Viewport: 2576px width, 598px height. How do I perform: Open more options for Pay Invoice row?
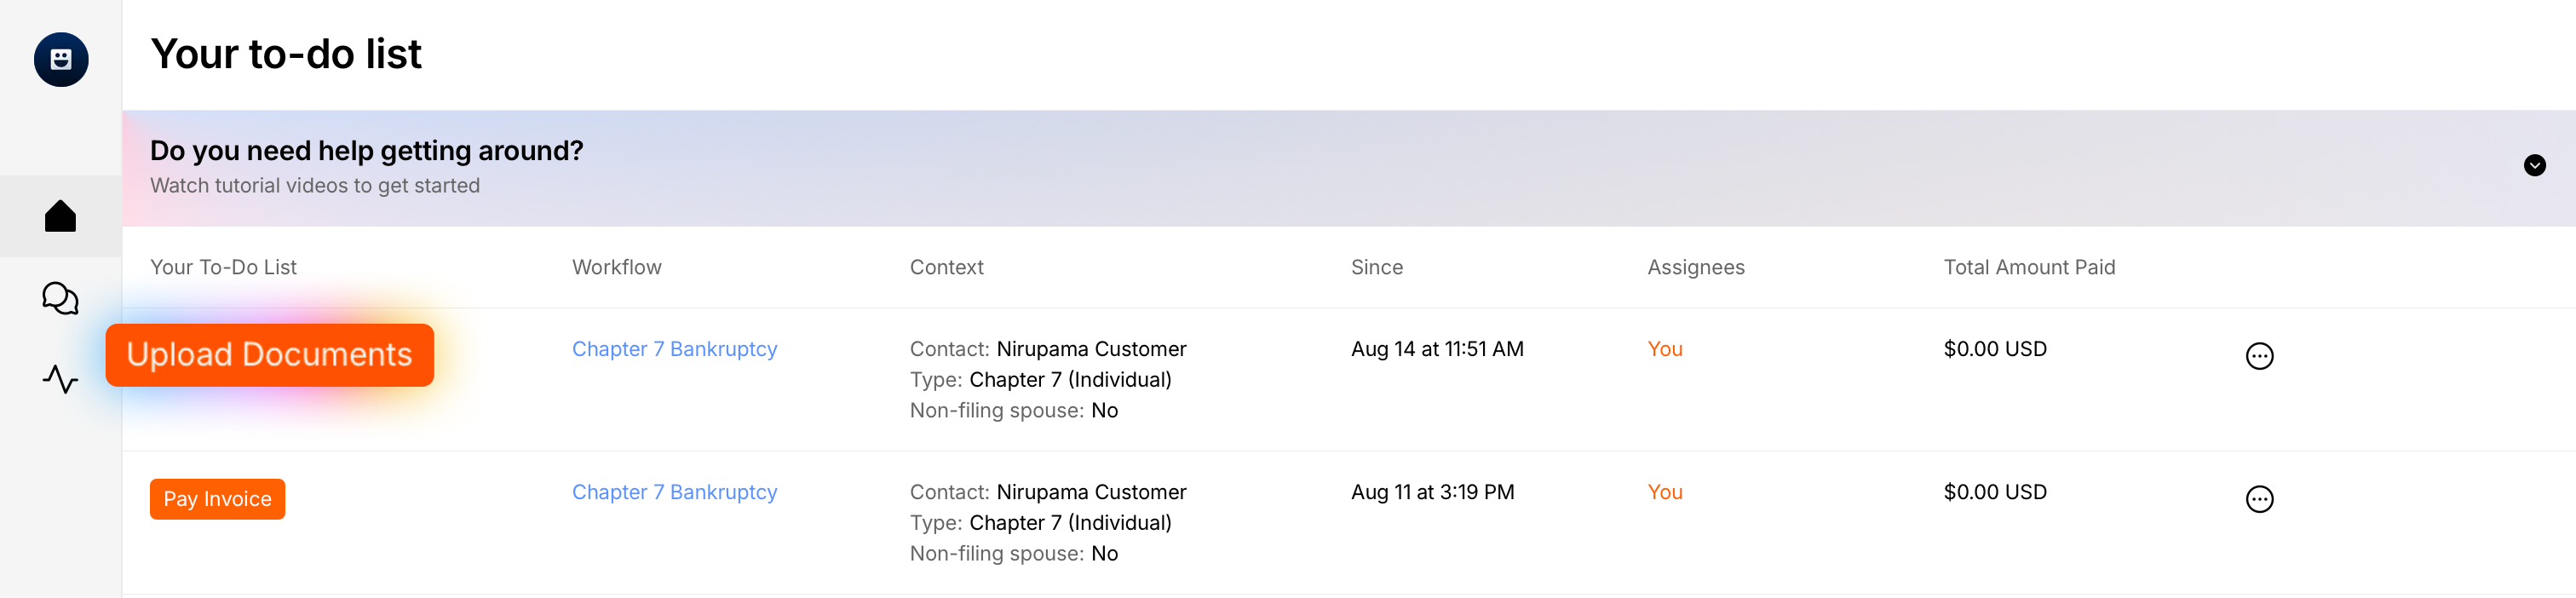pyautogui.click(x=2259, y=499)
